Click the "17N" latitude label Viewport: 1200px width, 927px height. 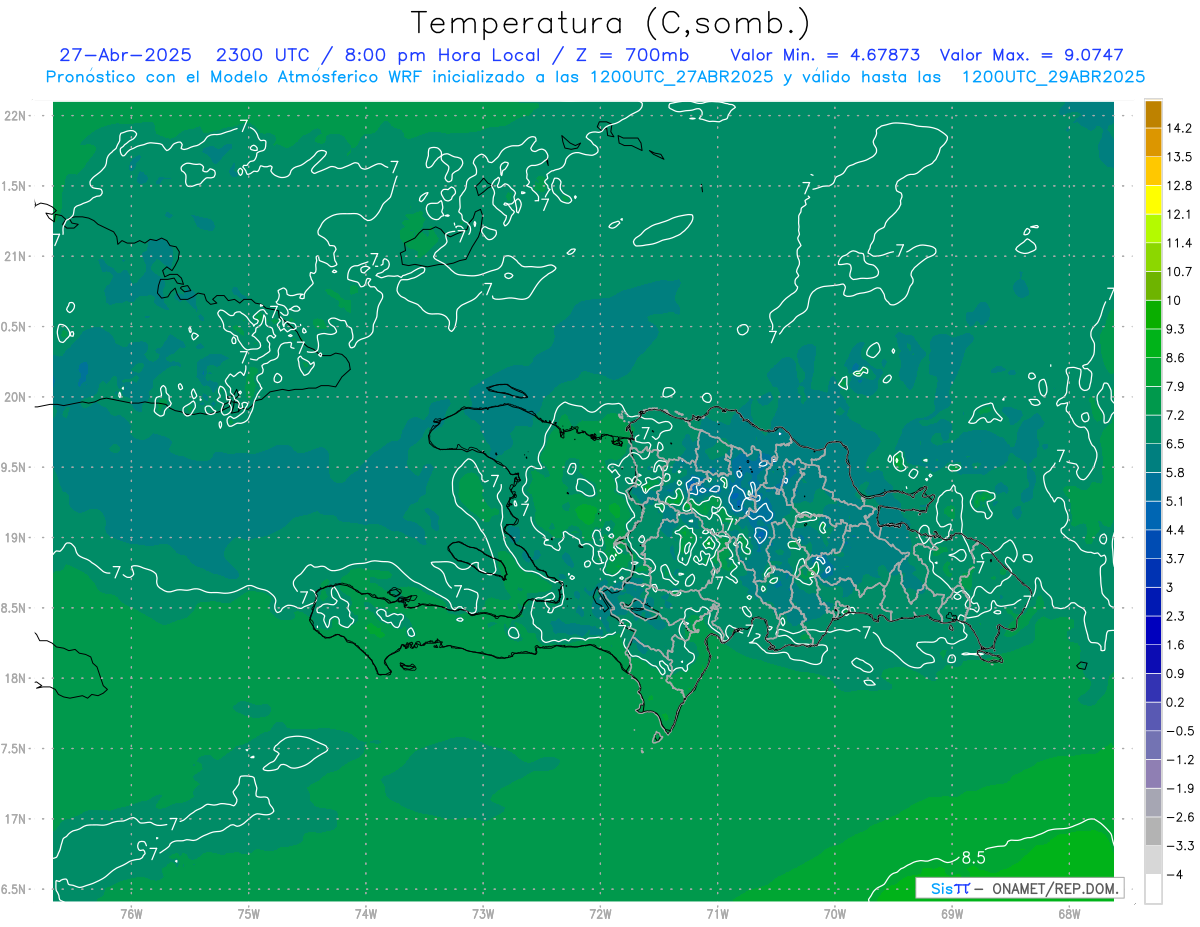pyautogui.click(x=15, y=819)
